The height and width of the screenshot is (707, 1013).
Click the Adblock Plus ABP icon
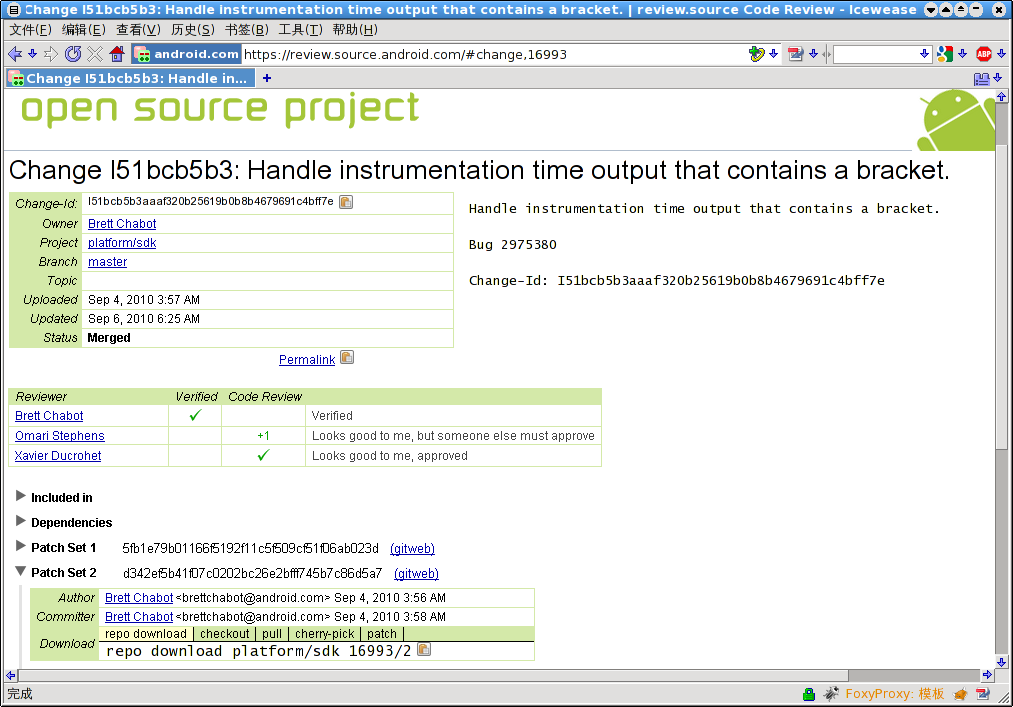click(984, 54)
